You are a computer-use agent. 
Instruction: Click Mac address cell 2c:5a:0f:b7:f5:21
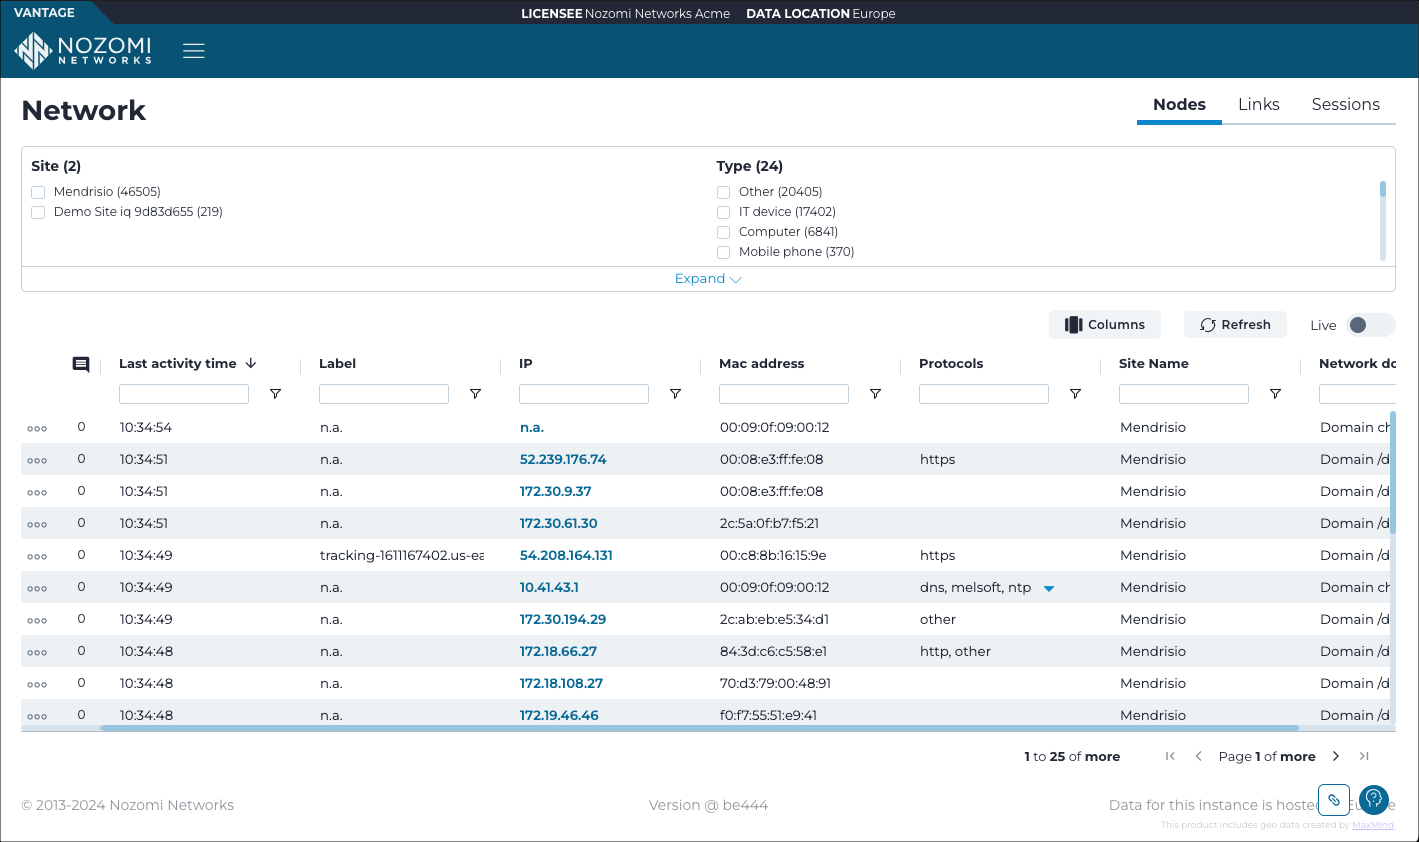click(x=769, y=523)
